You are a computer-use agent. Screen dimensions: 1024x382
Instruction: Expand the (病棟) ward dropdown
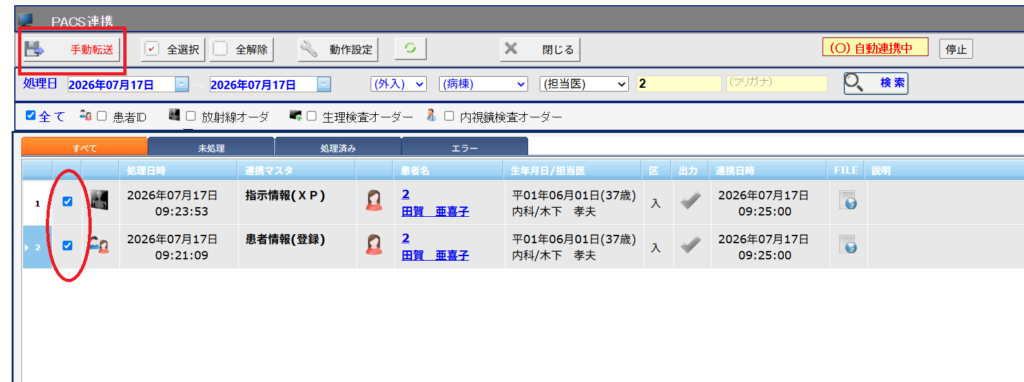click(x=483, y=84)
